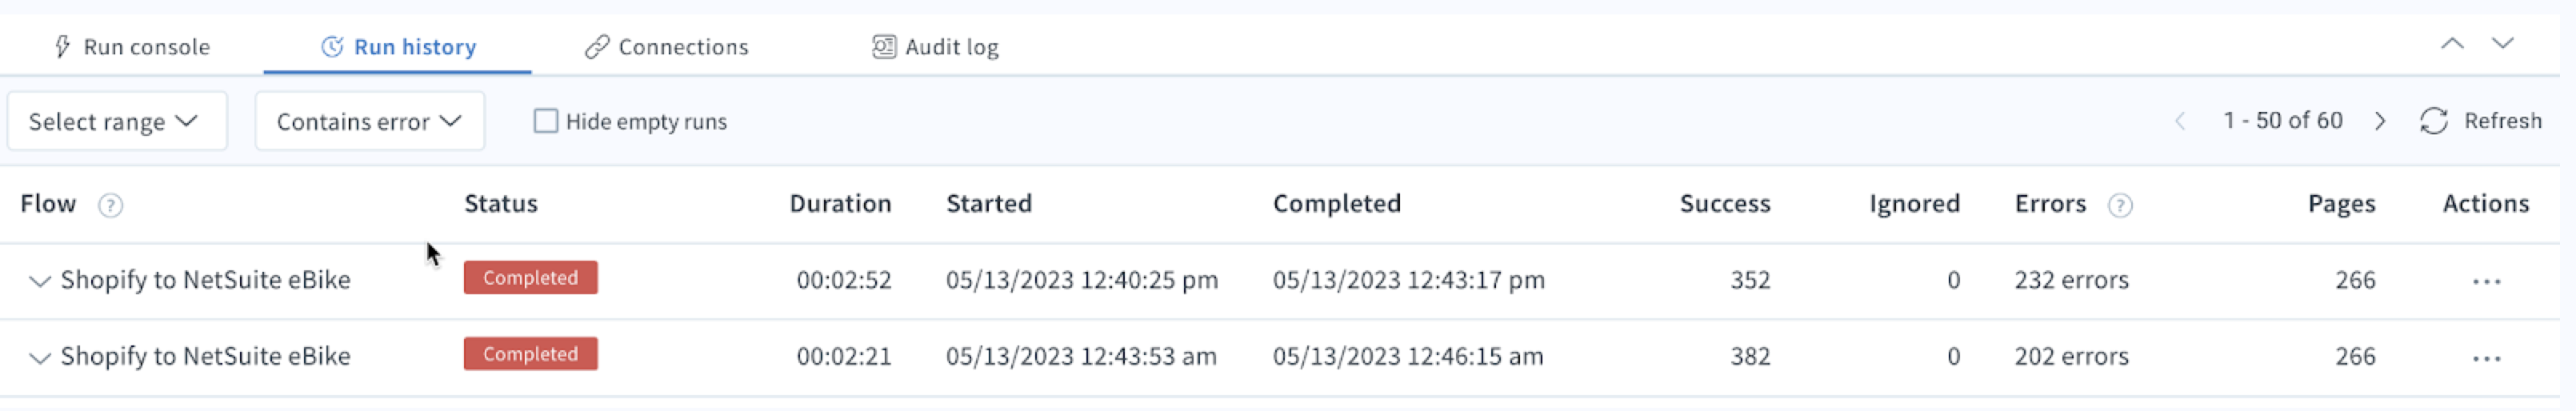The height and width of the screenshot is (411, 2576).
Task: Open actions menu for 202 errors run
Action: 2486,358
